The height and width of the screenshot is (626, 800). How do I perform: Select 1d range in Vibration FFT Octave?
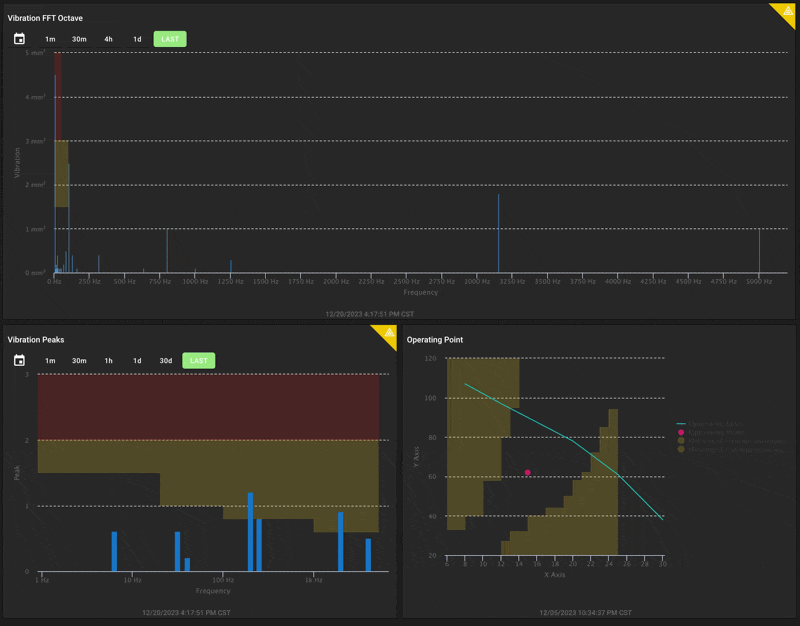(137, 39)
